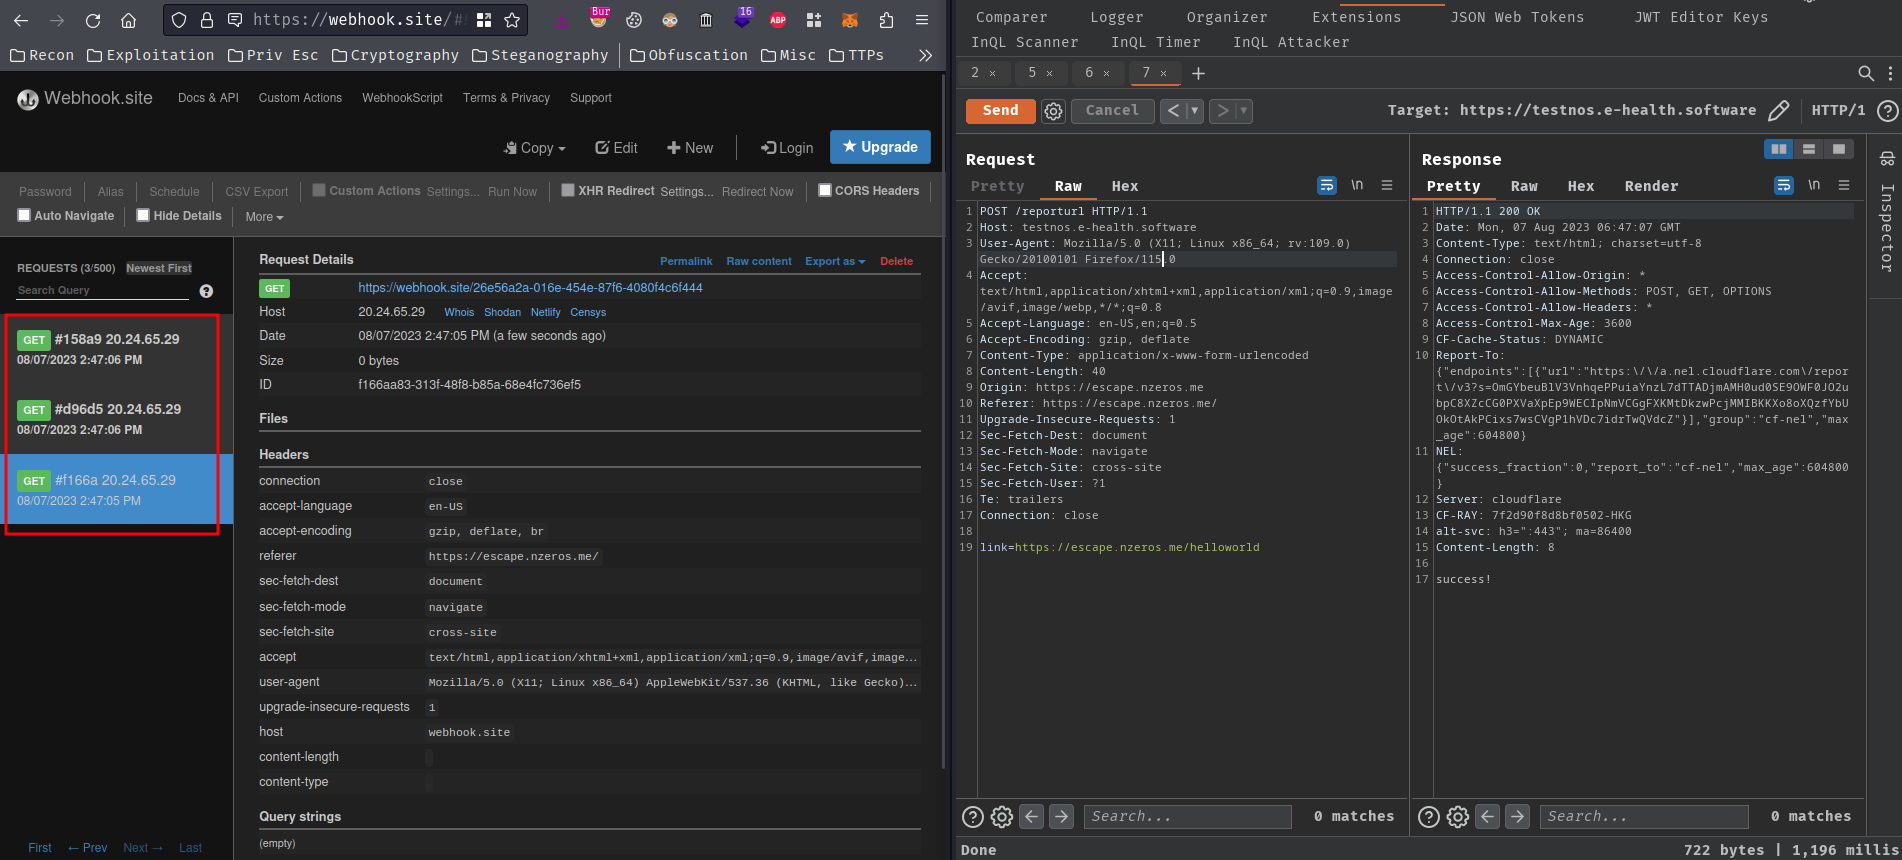
Task: Open the Adblock Plus ABP extension
Action: click(778, 20)
